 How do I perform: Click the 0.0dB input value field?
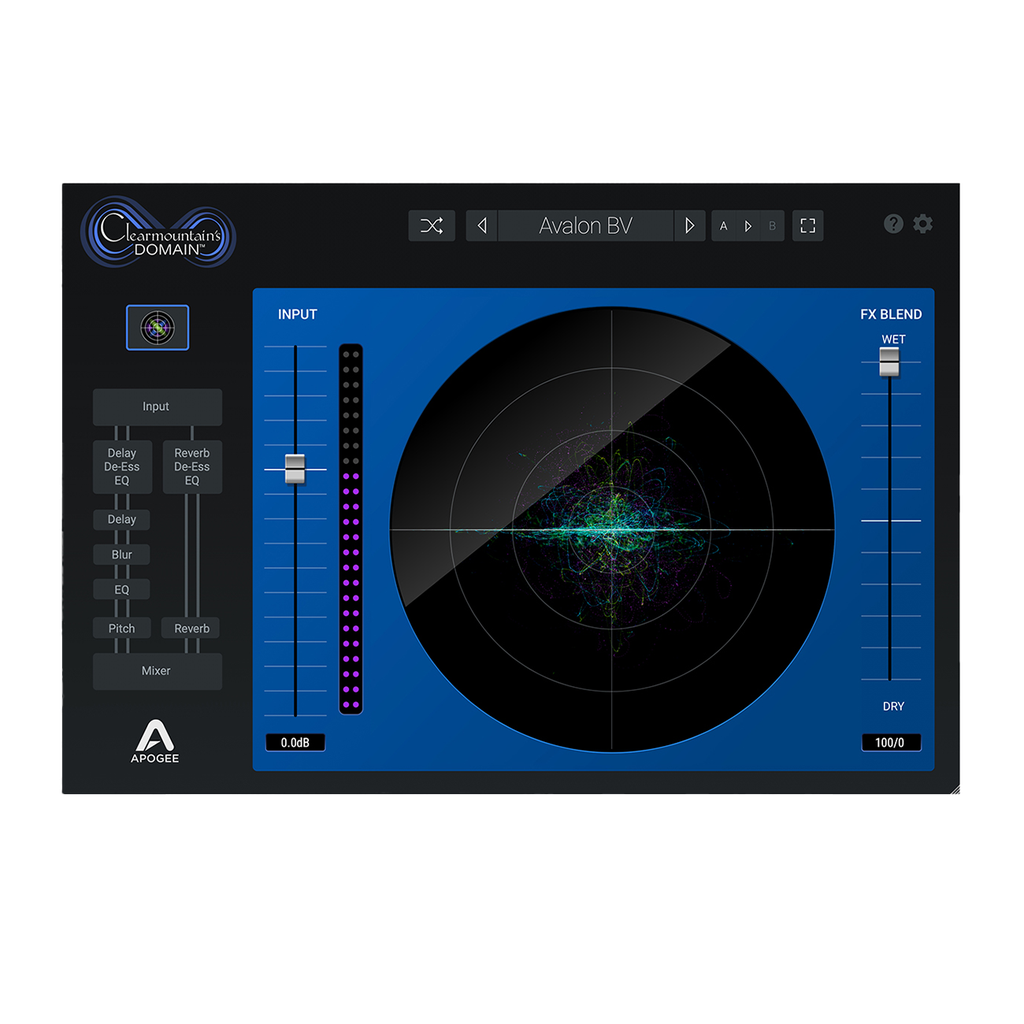coord(295,743)
